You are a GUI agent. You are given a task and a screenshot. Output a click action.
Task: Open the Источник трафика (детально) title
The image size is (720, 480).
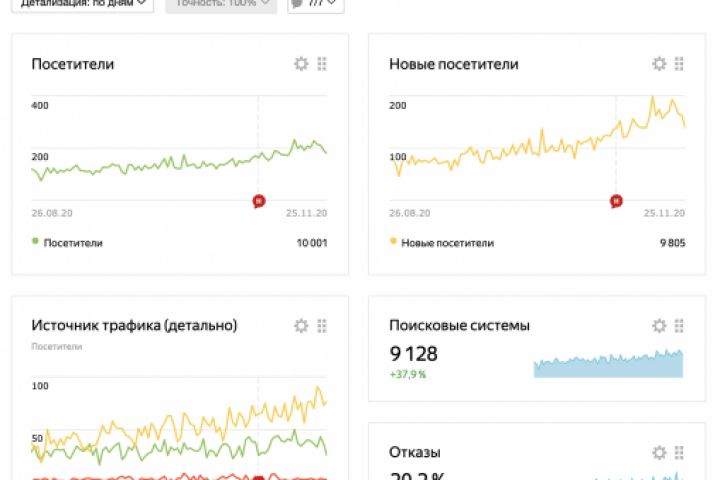pos(134,325)
